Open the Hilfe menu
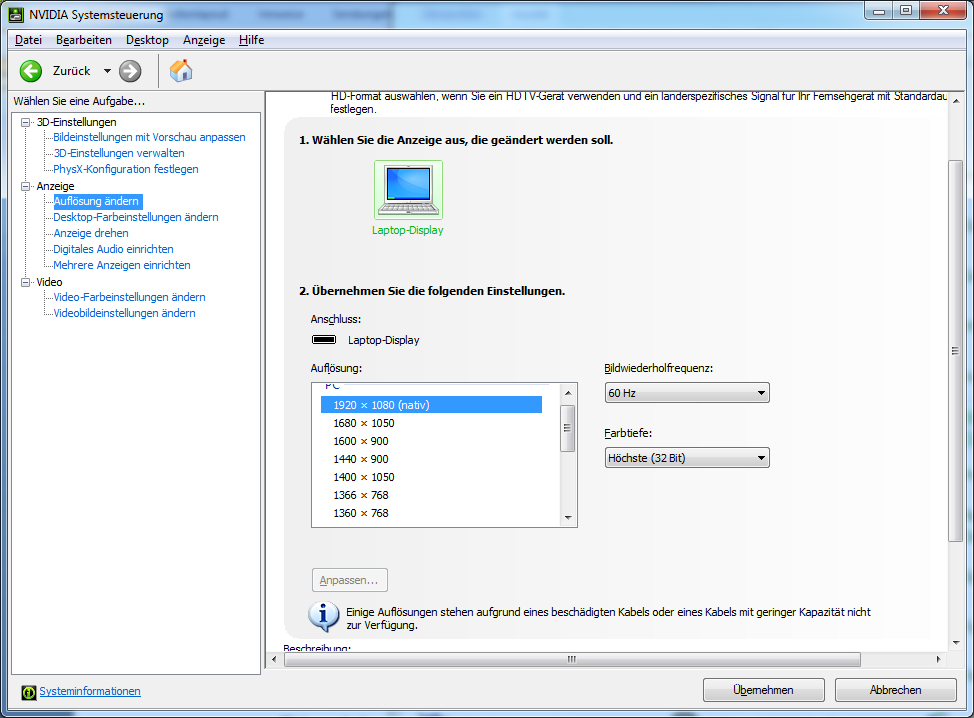 [252, 40]
